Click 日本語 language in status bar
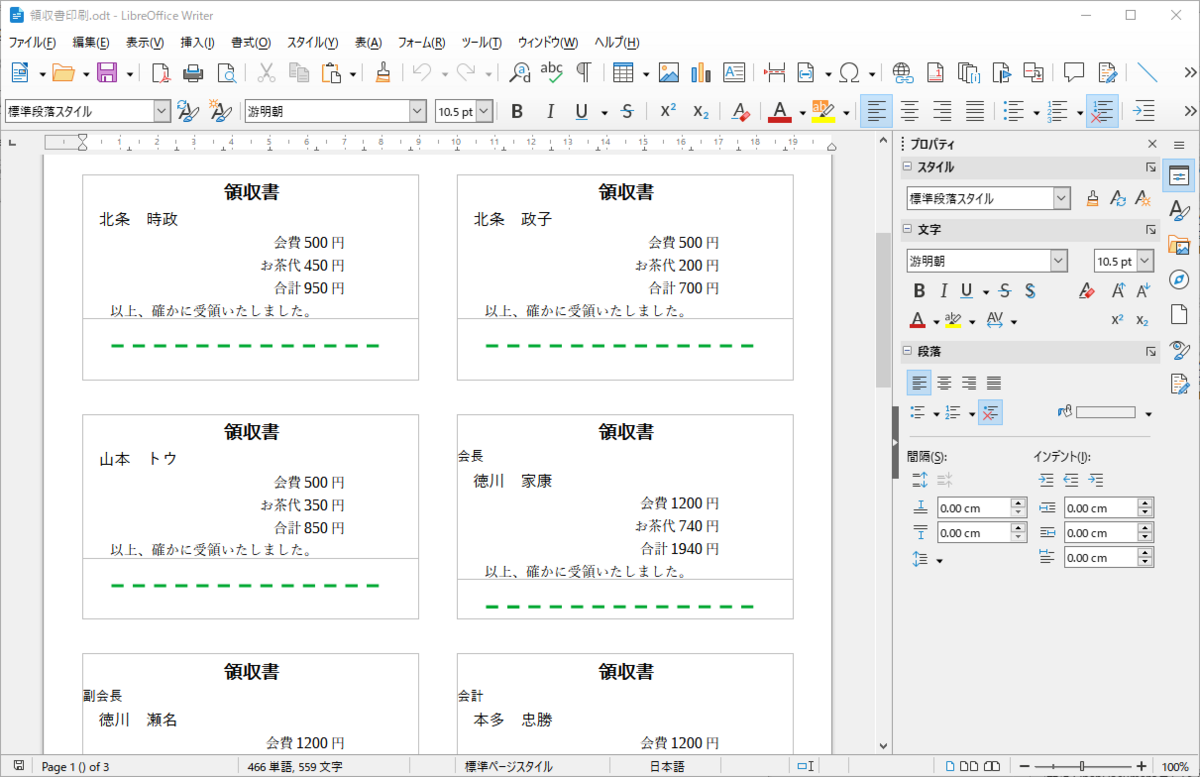Screen dimensions: 1200x777 pyautogui.click(x=668, y=767)
